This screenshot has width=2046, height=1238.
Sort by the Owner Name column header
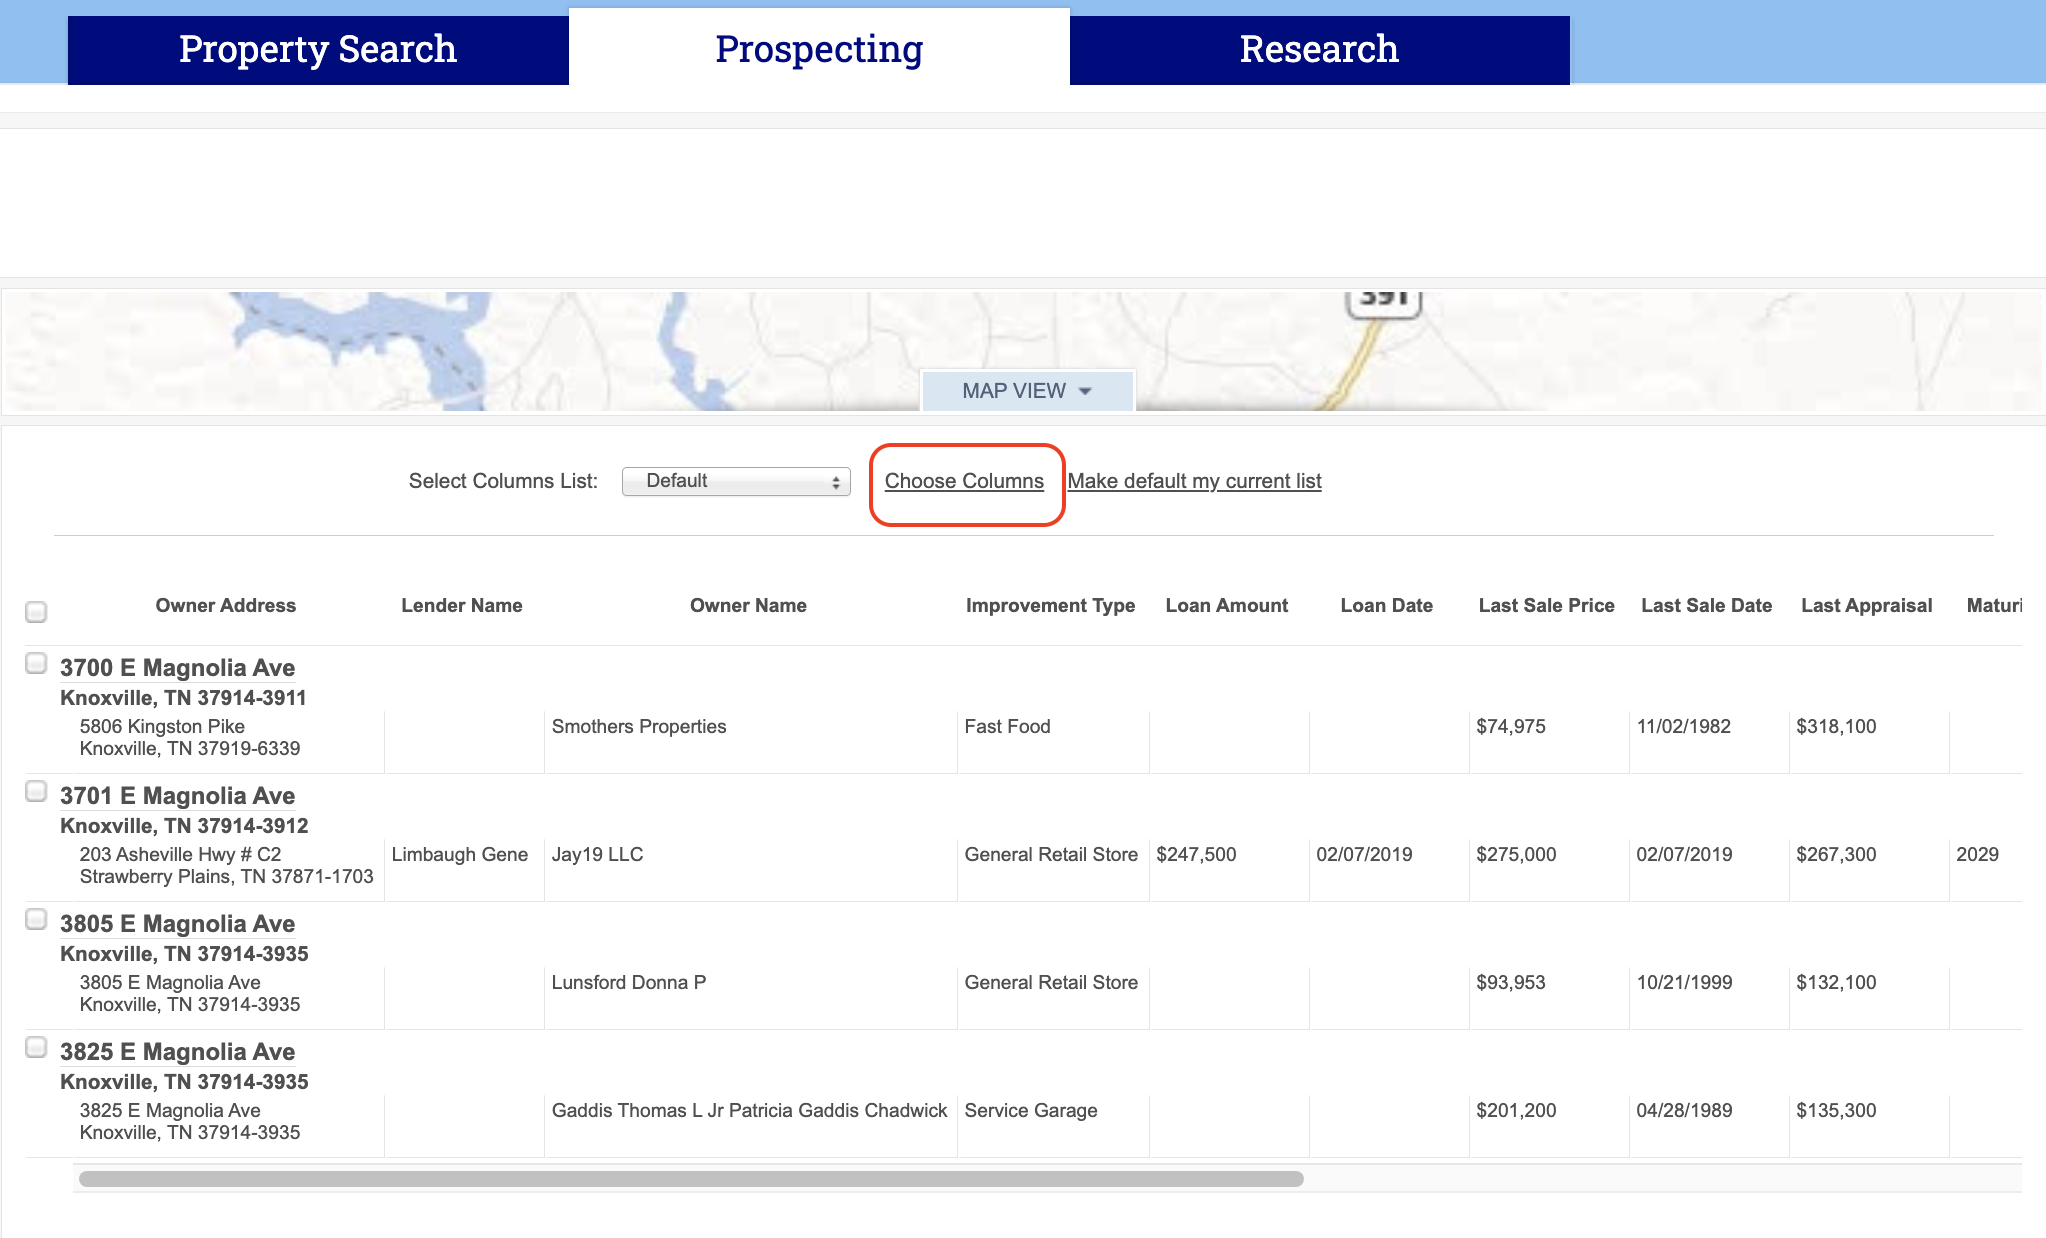[x=748, y=605]
